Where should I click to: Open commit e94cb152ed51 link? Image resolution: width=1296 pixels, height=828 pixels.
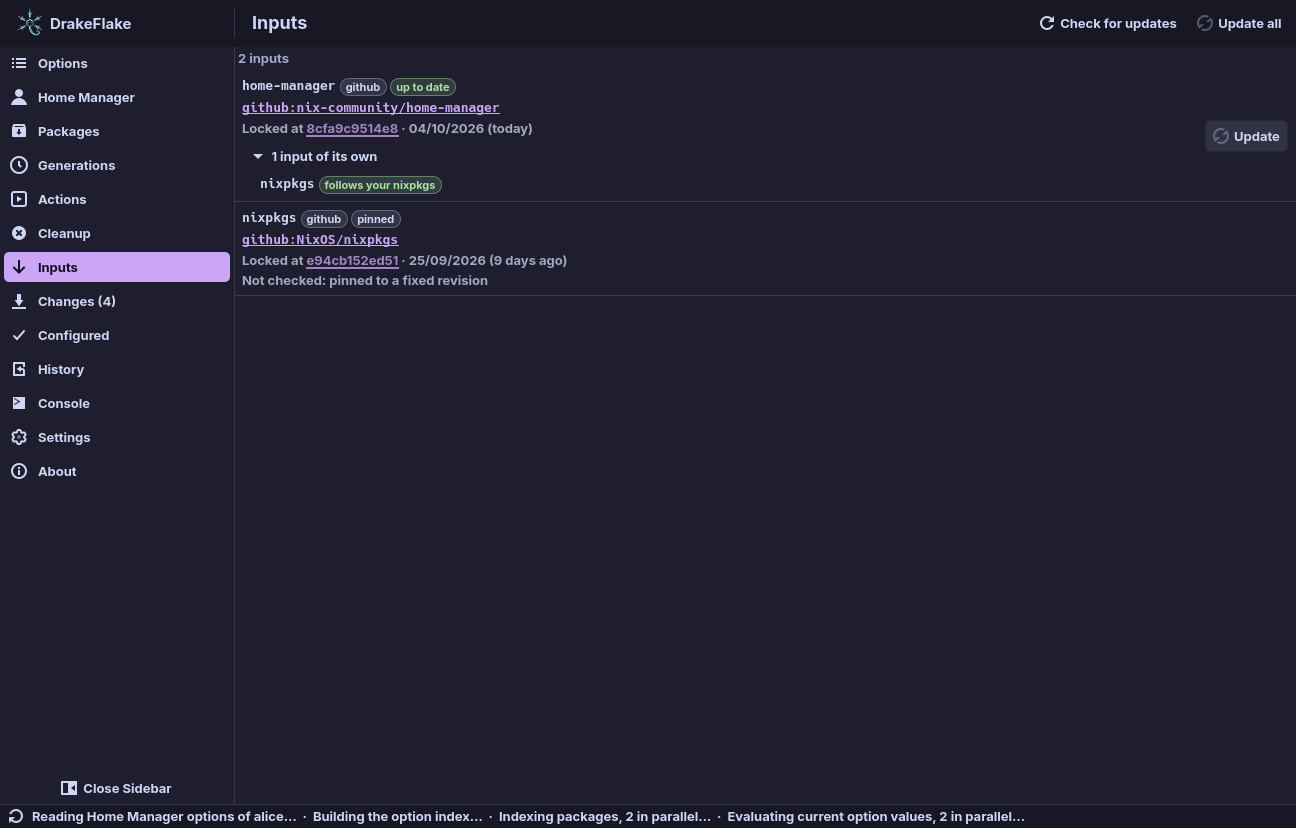click(x=352, y=260)
